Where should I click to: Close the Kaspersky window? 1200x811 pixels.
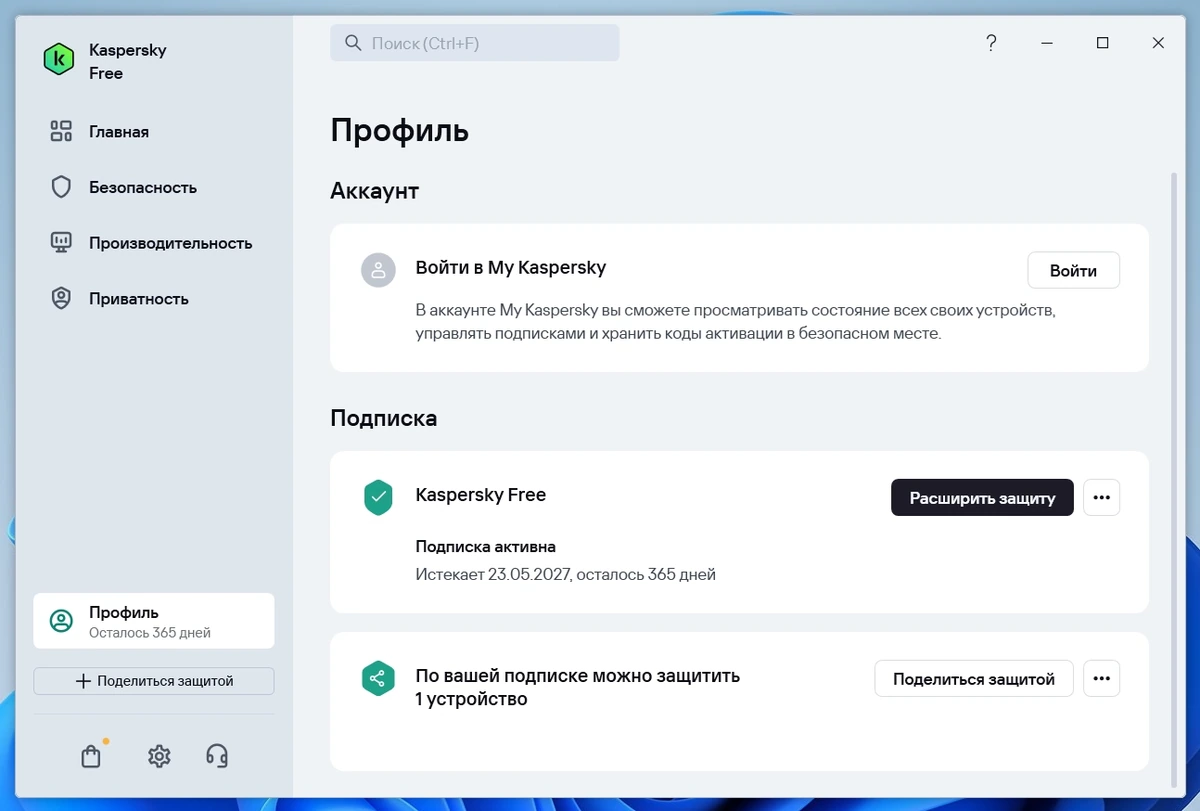point(1158,43)
